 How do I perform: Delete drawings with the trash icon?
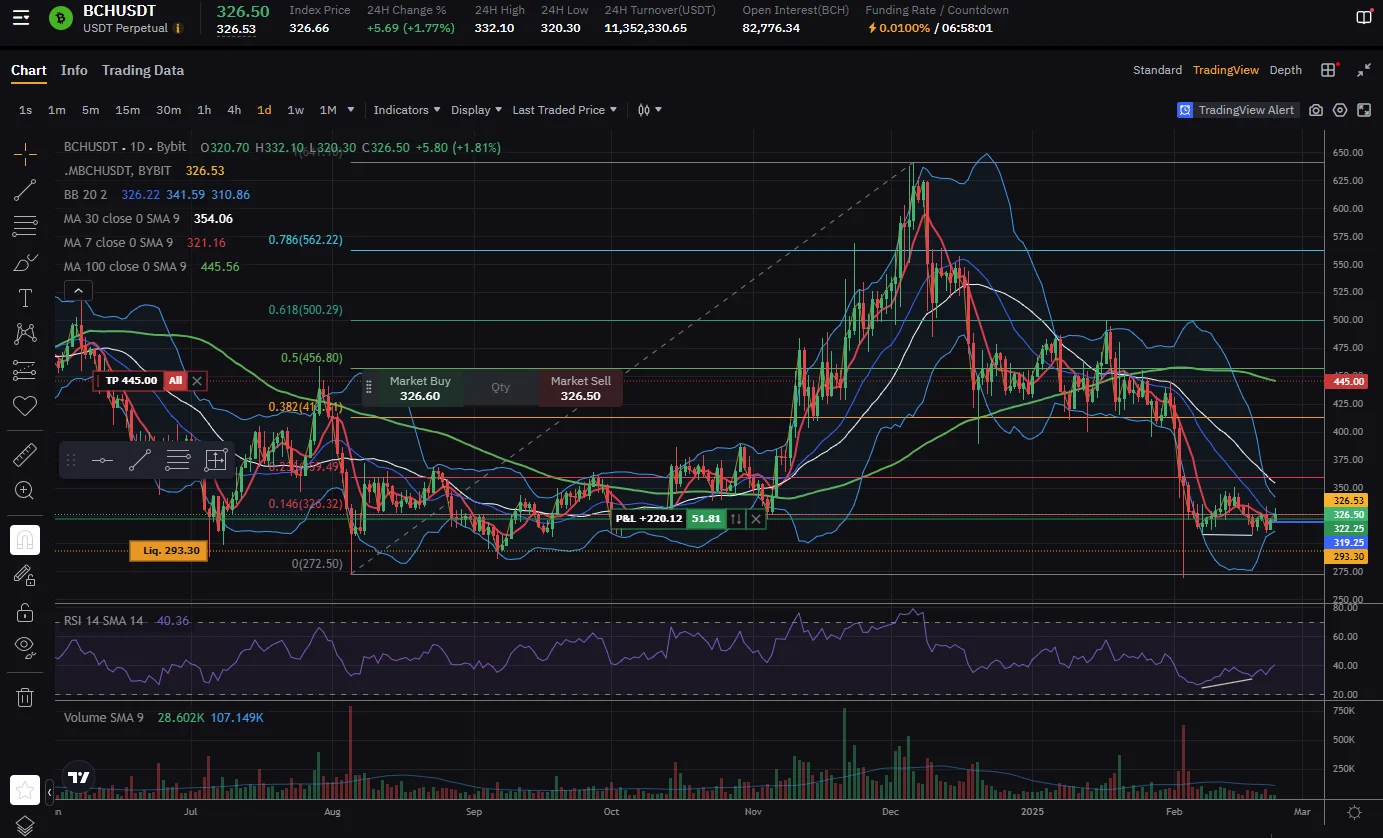pos(25,697)
